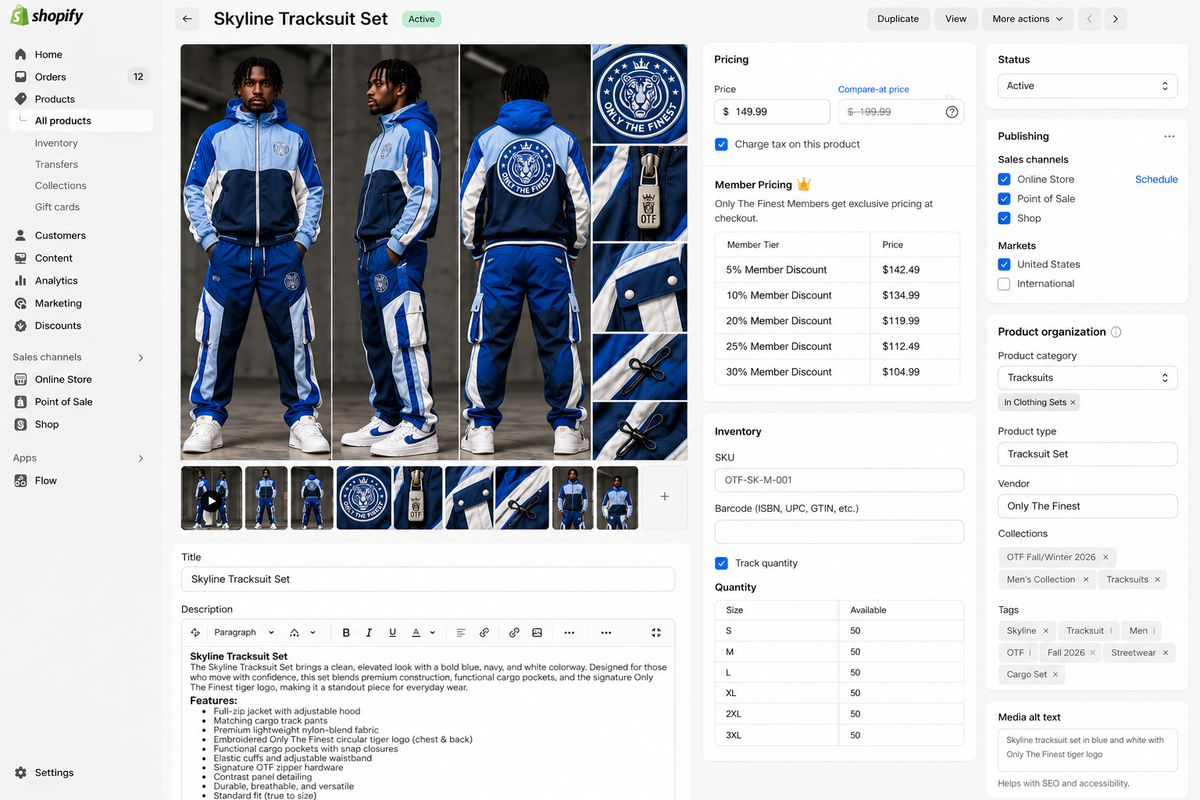Remove the Men's Collection chip
This screenshot has height=800, width=1200.
[x=1085, y=580]
